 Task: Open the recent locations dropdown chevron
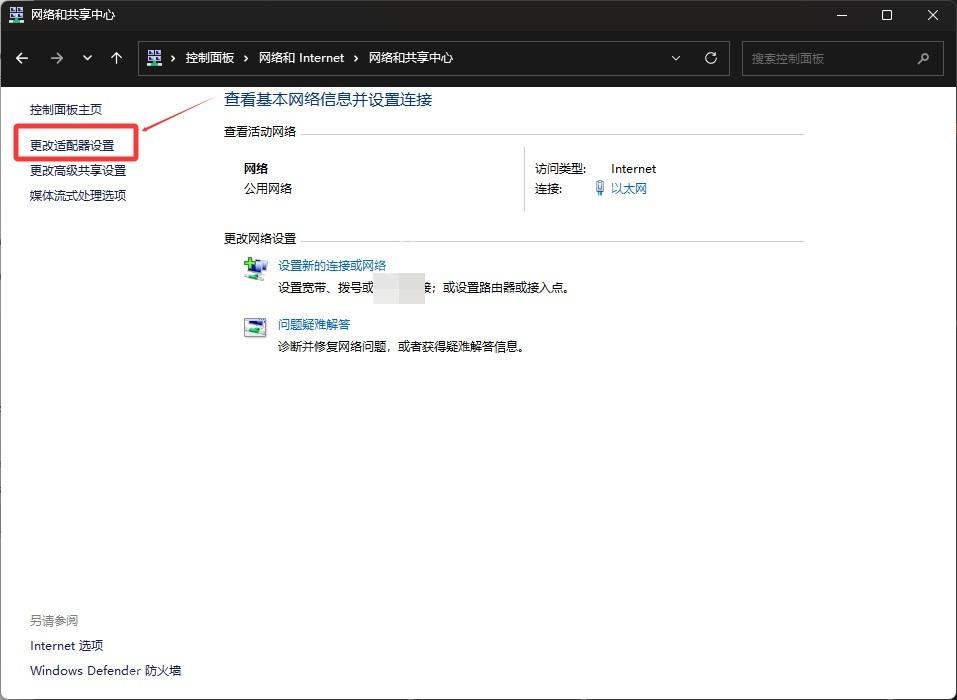click(x=87, y=58)
